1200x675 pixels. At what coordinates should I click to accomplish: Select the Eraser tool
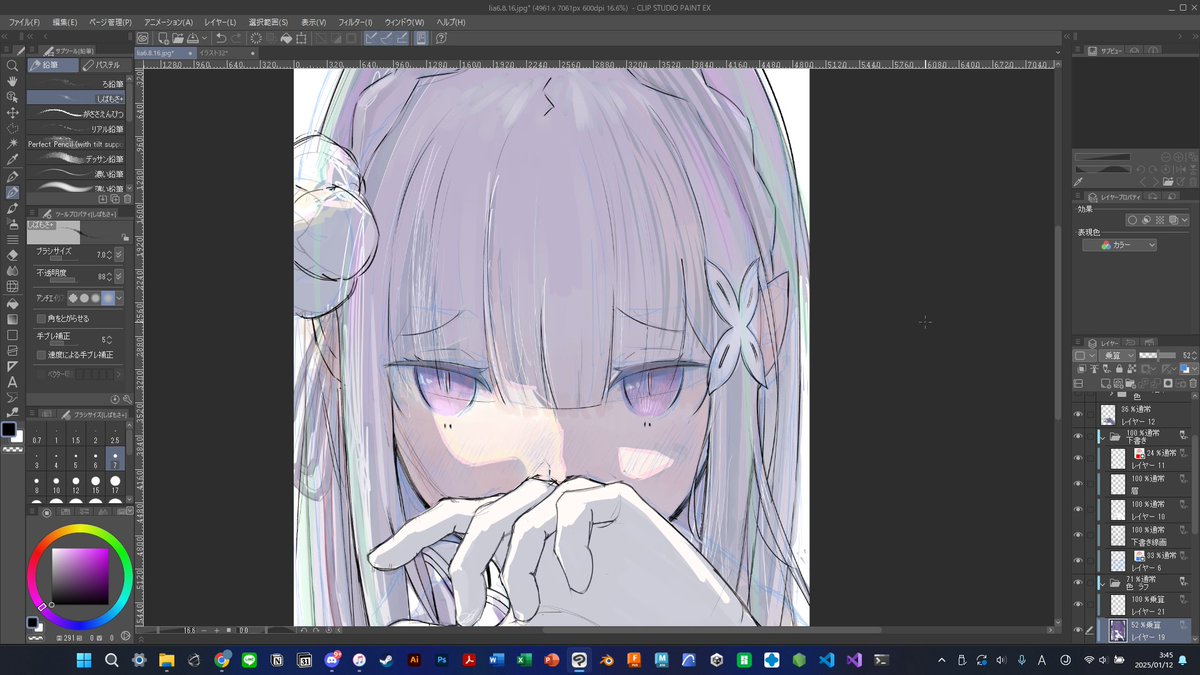(12, 255)
